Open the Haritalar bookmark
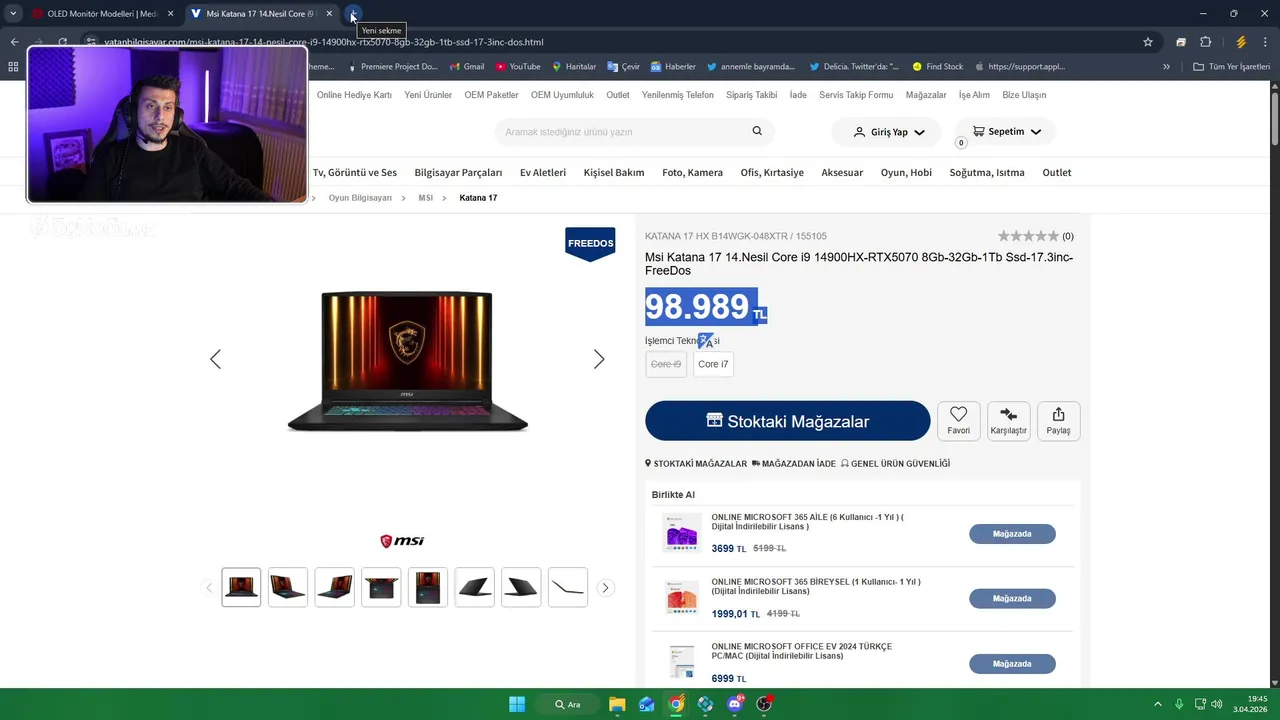 574,67
